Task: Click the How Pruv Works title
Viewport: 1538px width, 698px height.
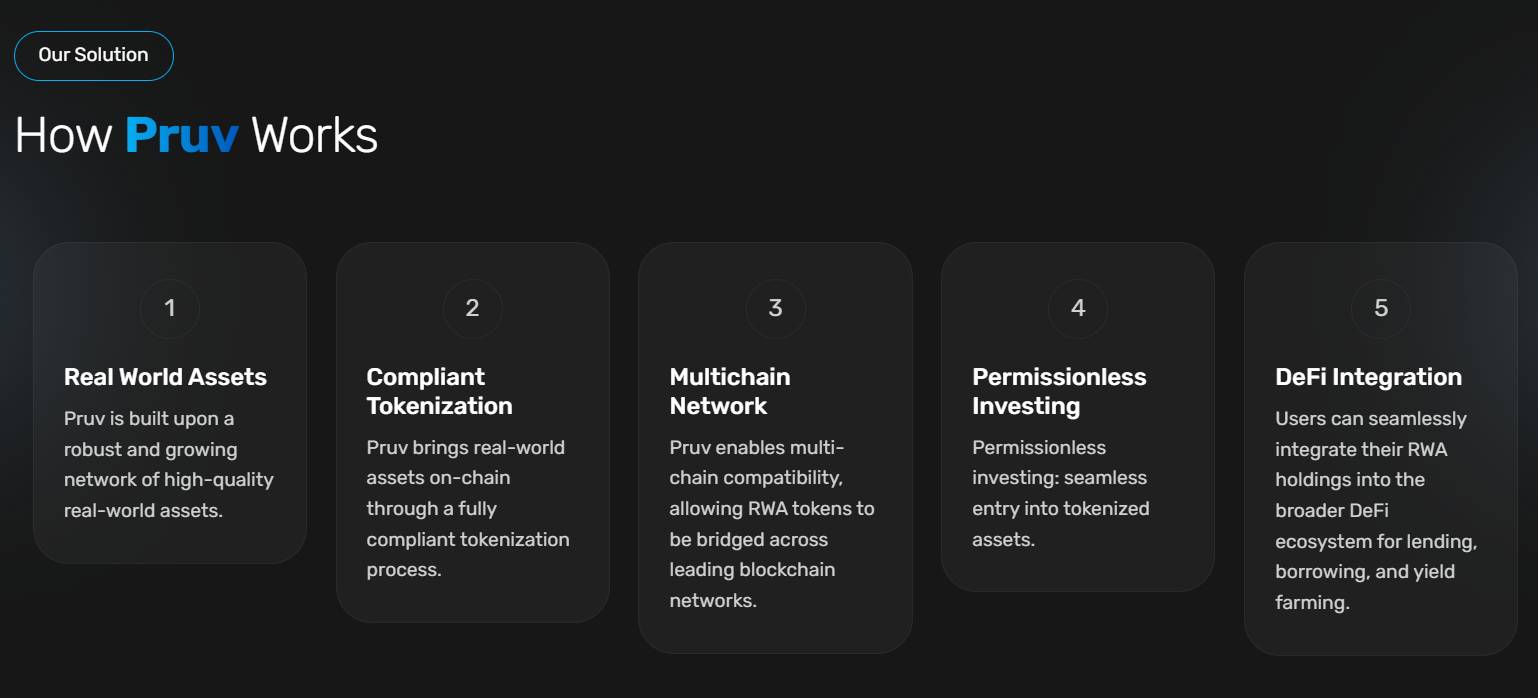Action: tap(196, 135)
